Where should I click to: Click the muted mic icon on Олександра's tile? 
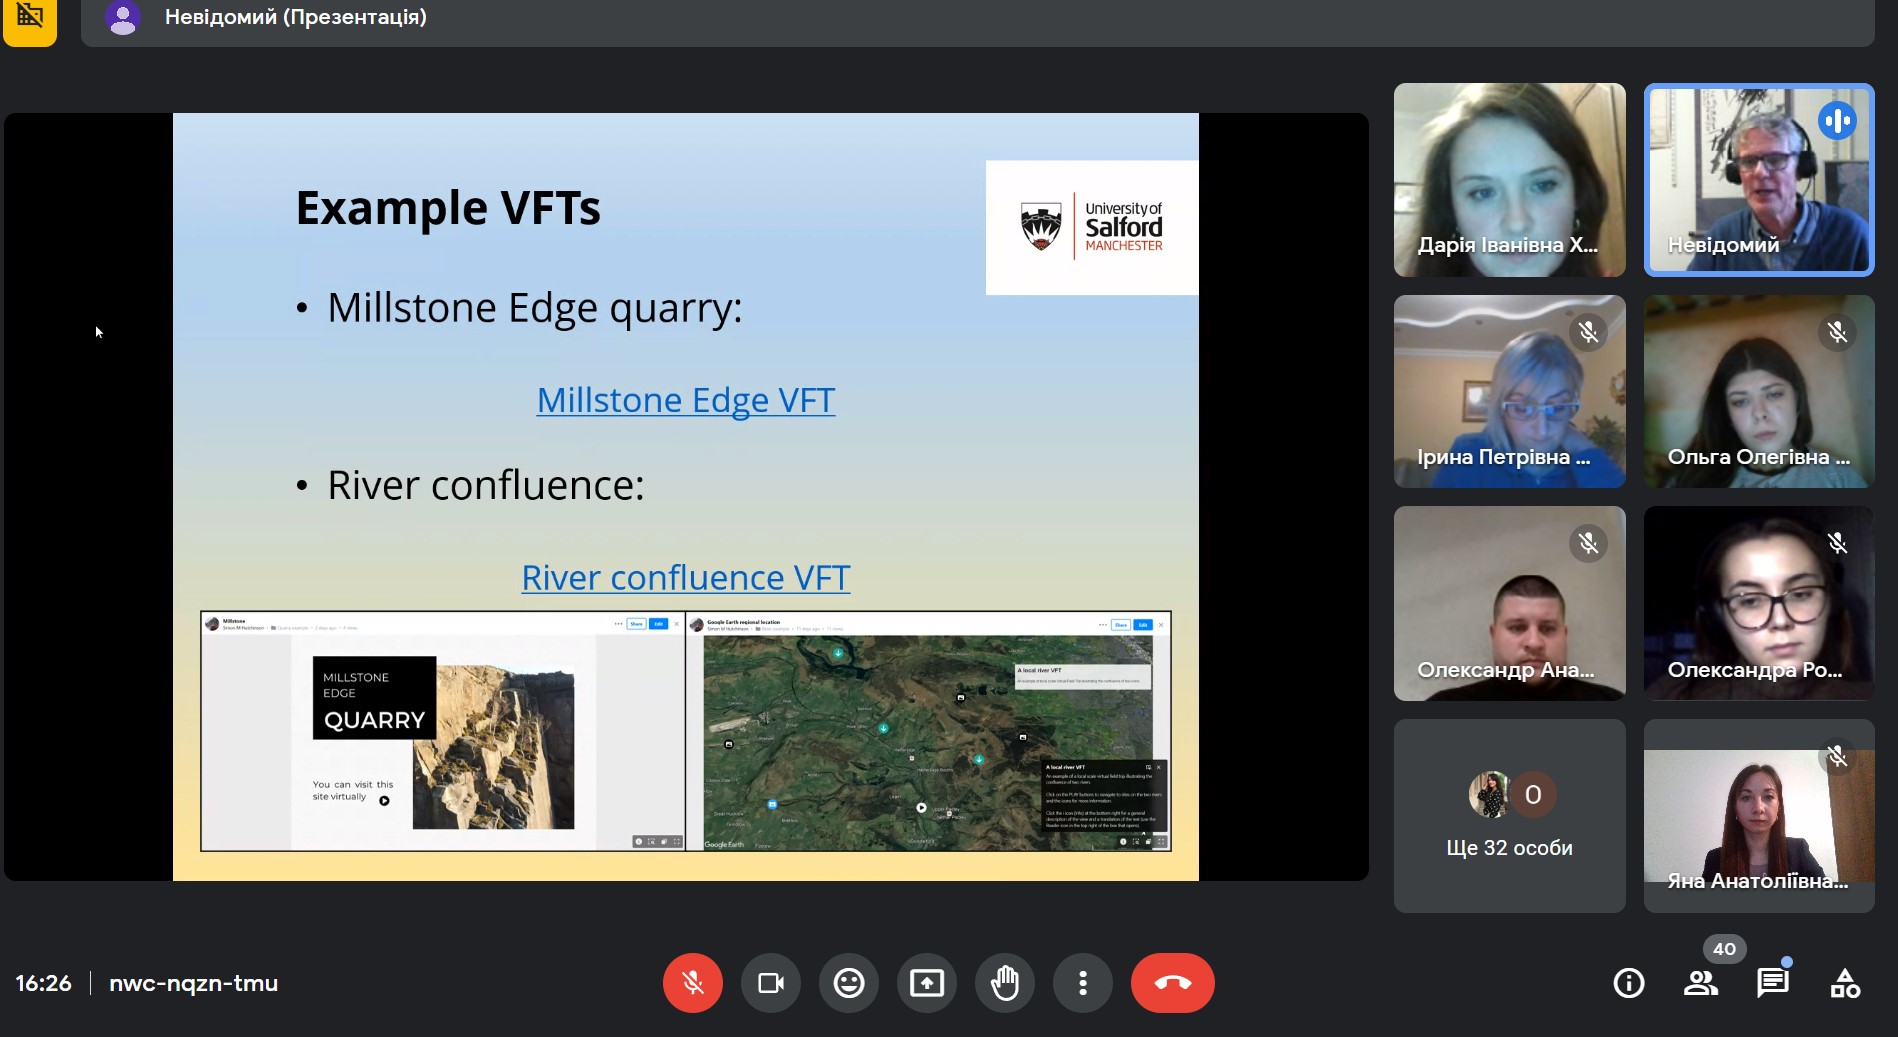tap(1837, 544)
